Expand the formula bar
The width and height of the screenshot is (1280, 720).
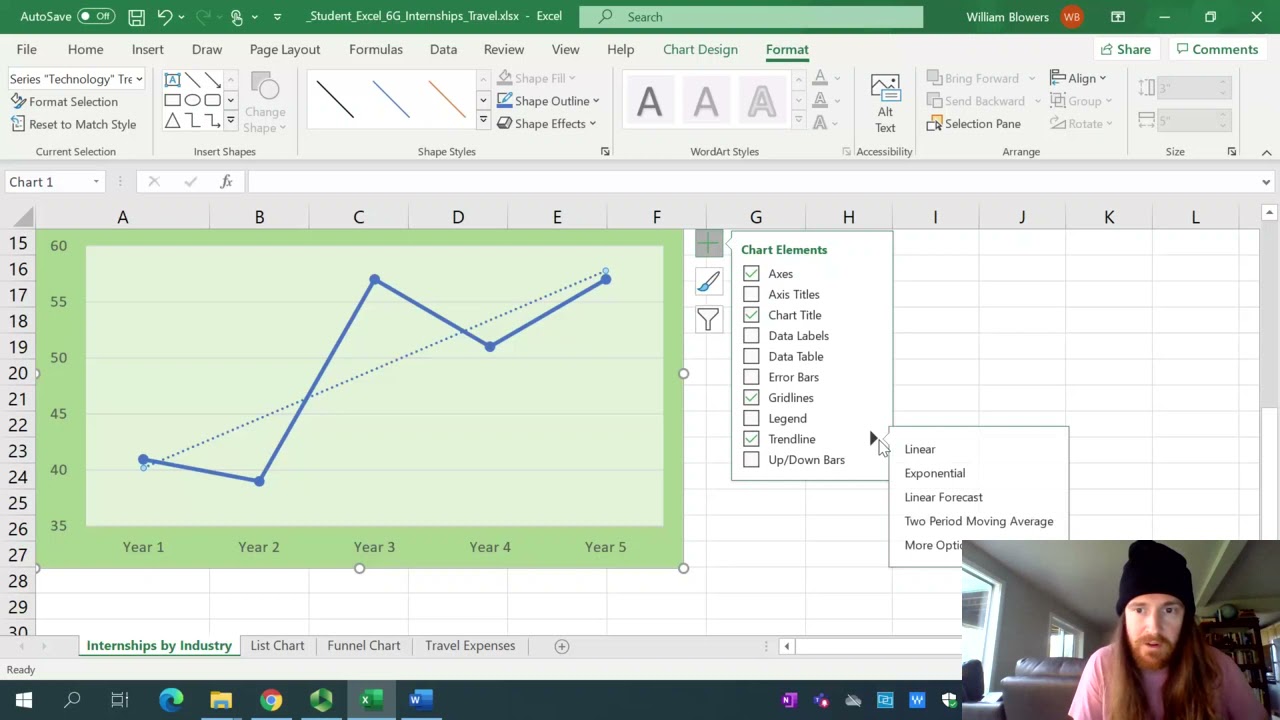tap(1266, 182)
